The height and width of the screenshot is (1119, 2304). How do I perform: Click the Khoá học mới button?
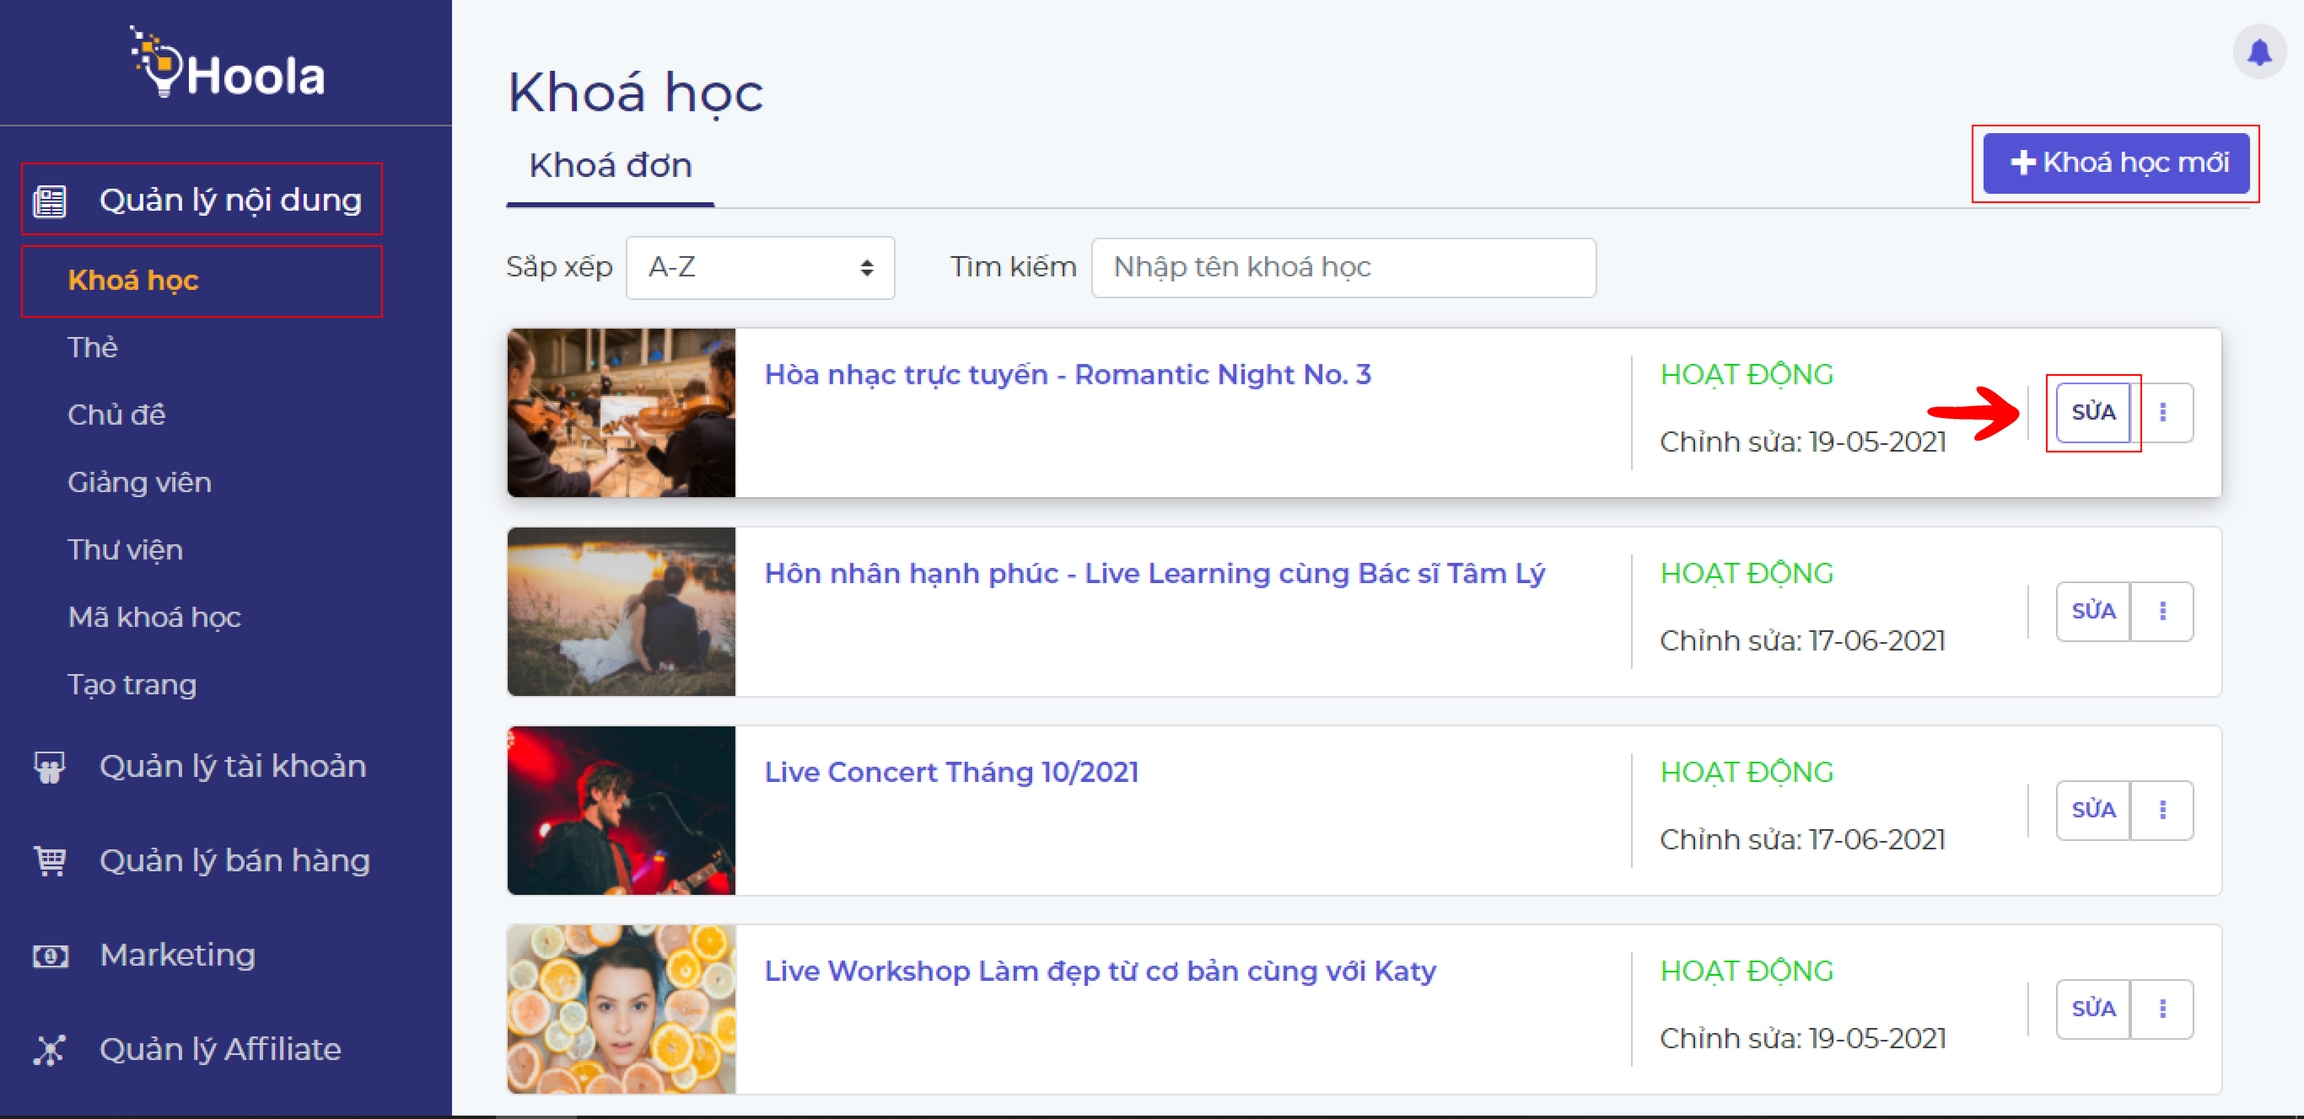point(2116,162)
